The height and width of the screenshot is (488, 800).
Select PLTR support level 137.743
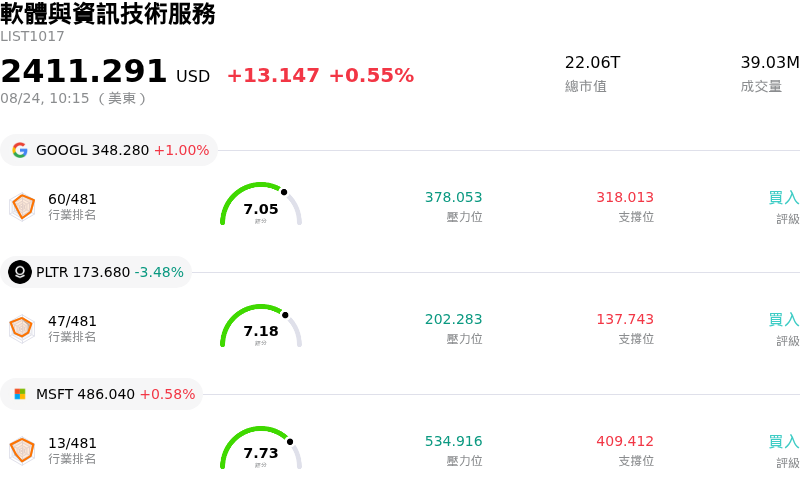tap(625, 319)
